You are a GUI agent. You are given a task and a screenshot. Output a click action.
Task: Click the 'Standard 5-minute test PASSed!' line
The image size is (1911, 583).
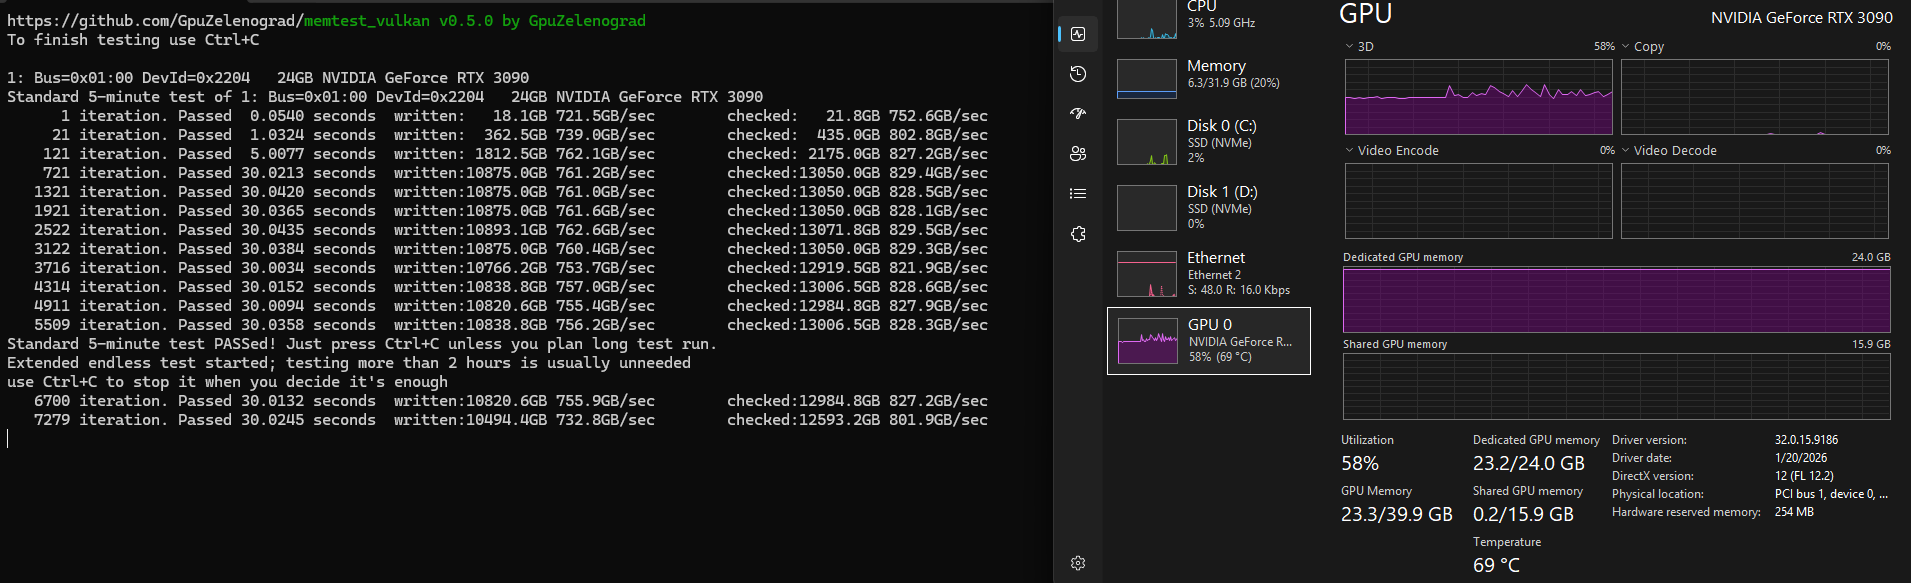coord(362,344)
